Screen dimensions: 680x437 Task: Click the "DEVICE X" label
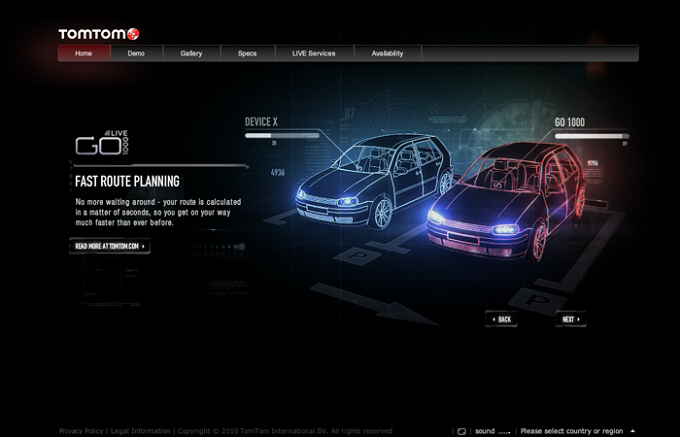(261, 122)
